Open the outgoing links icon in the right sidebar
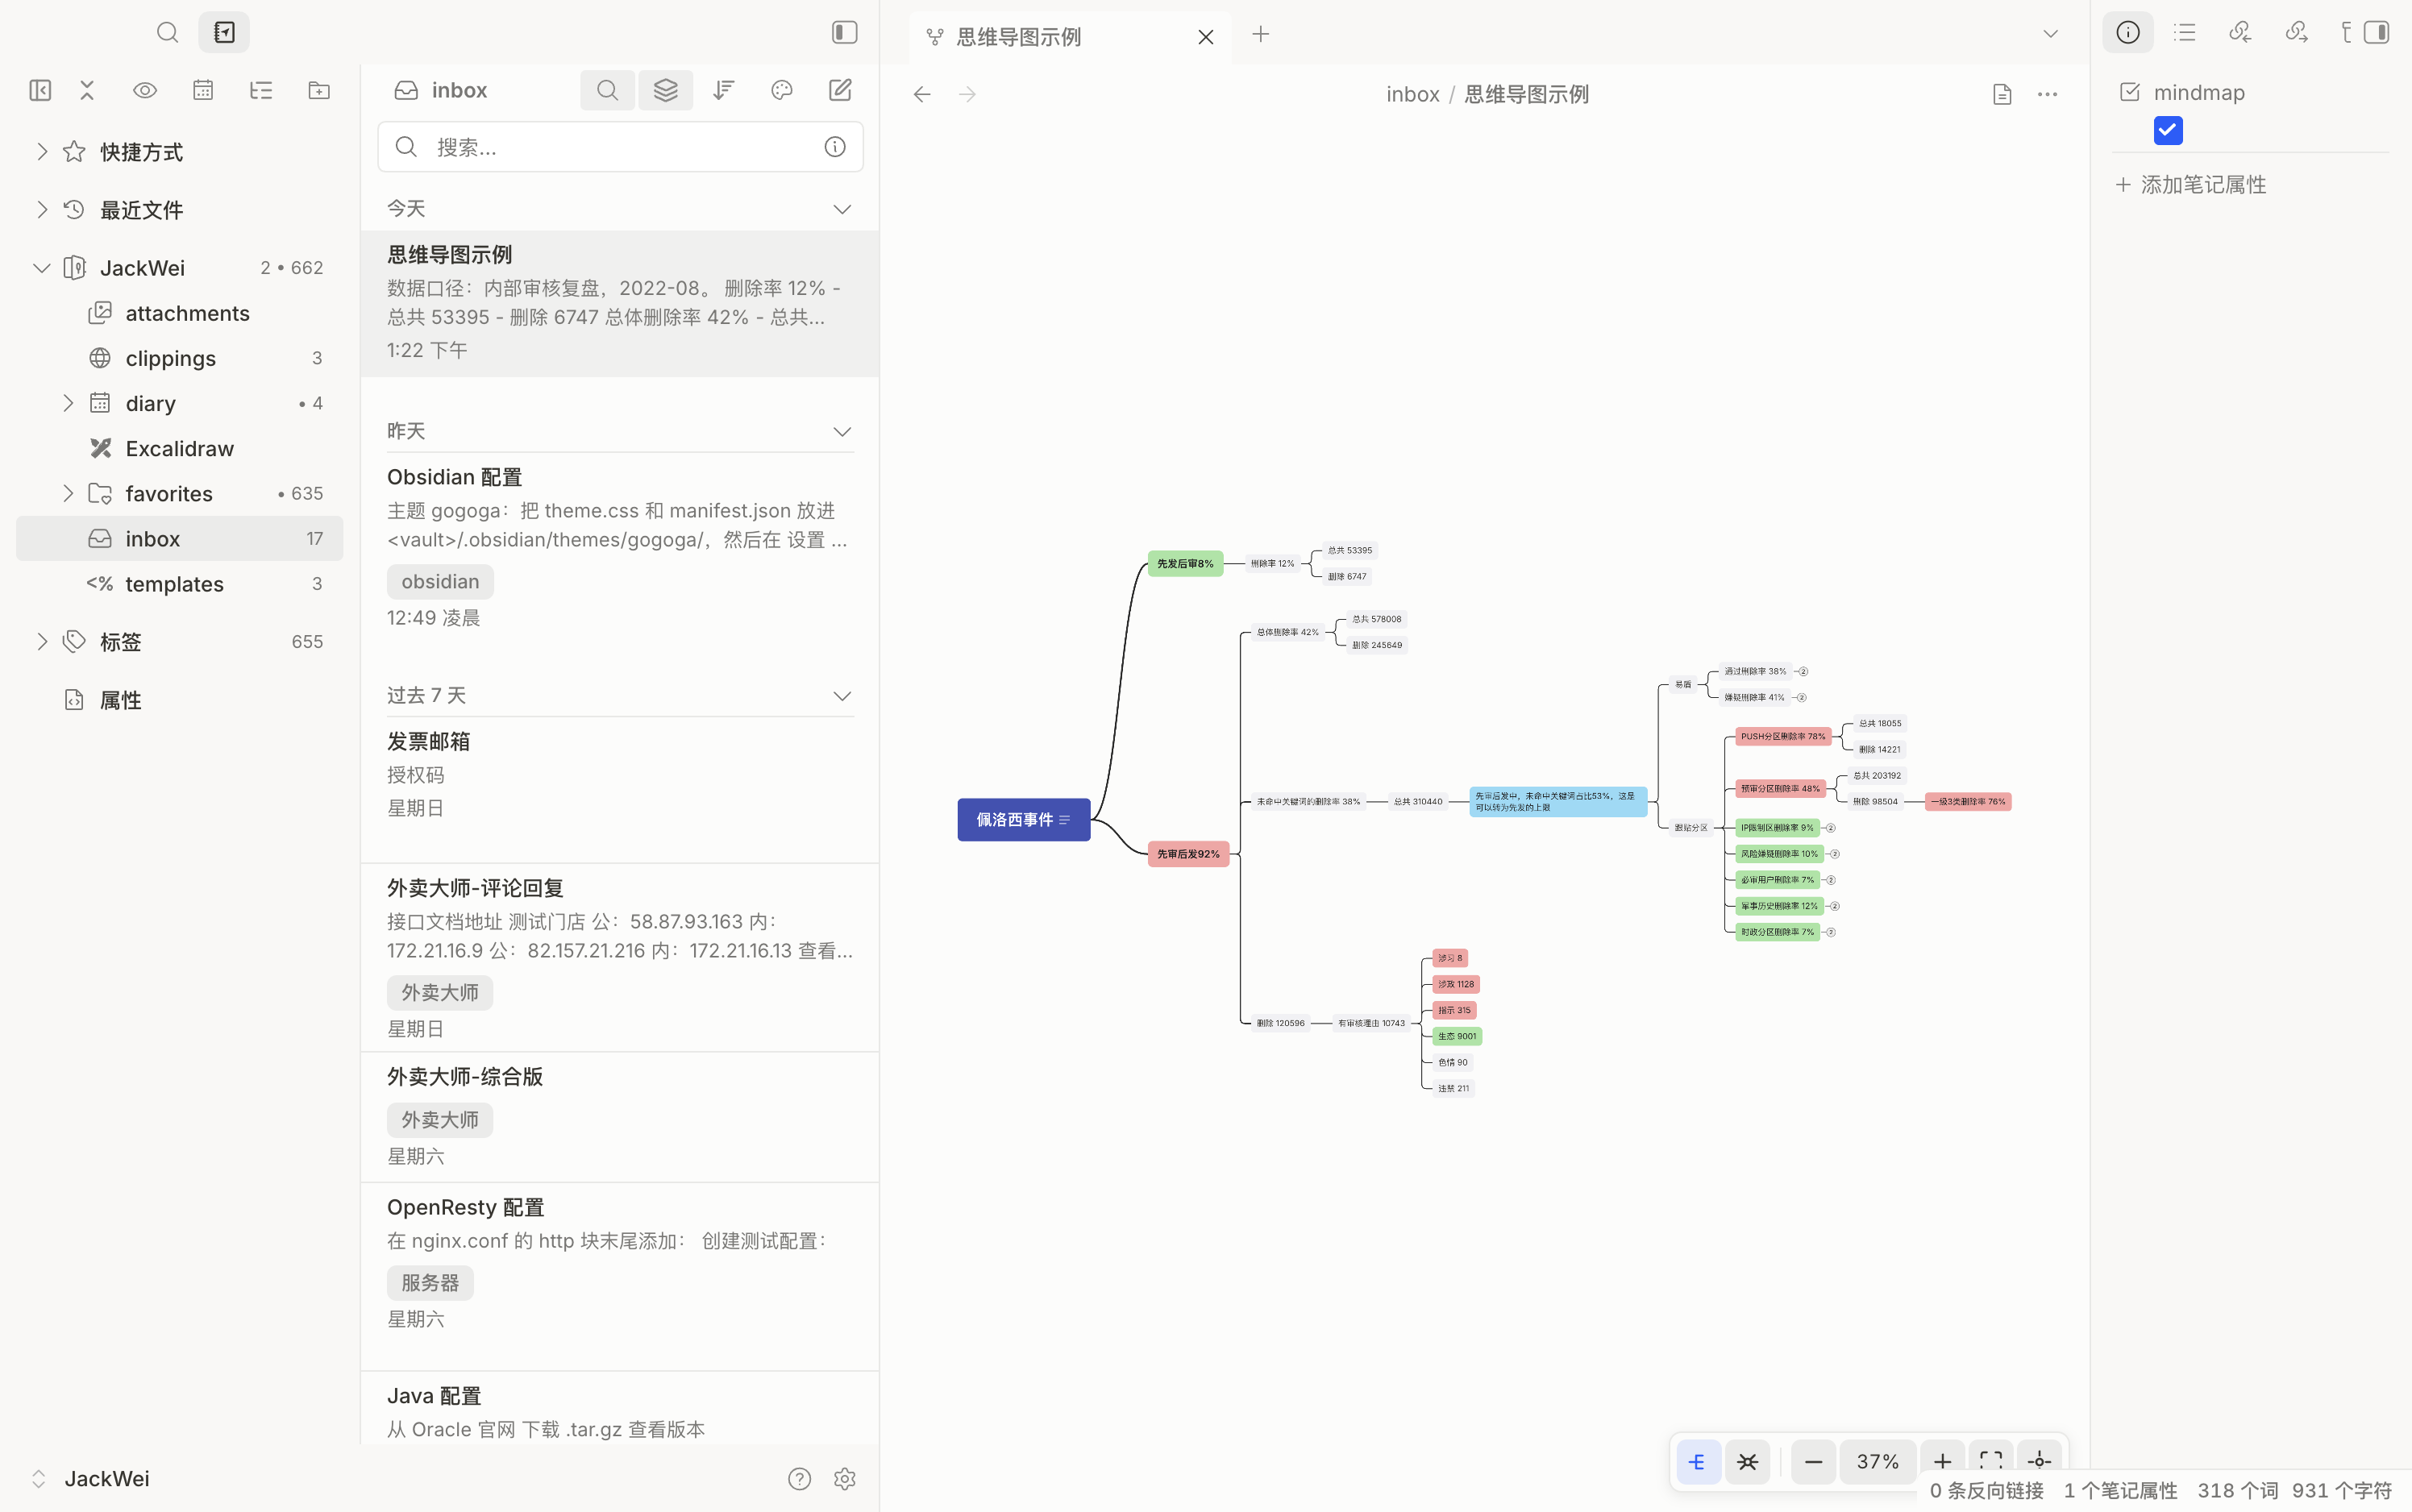 2296,33
